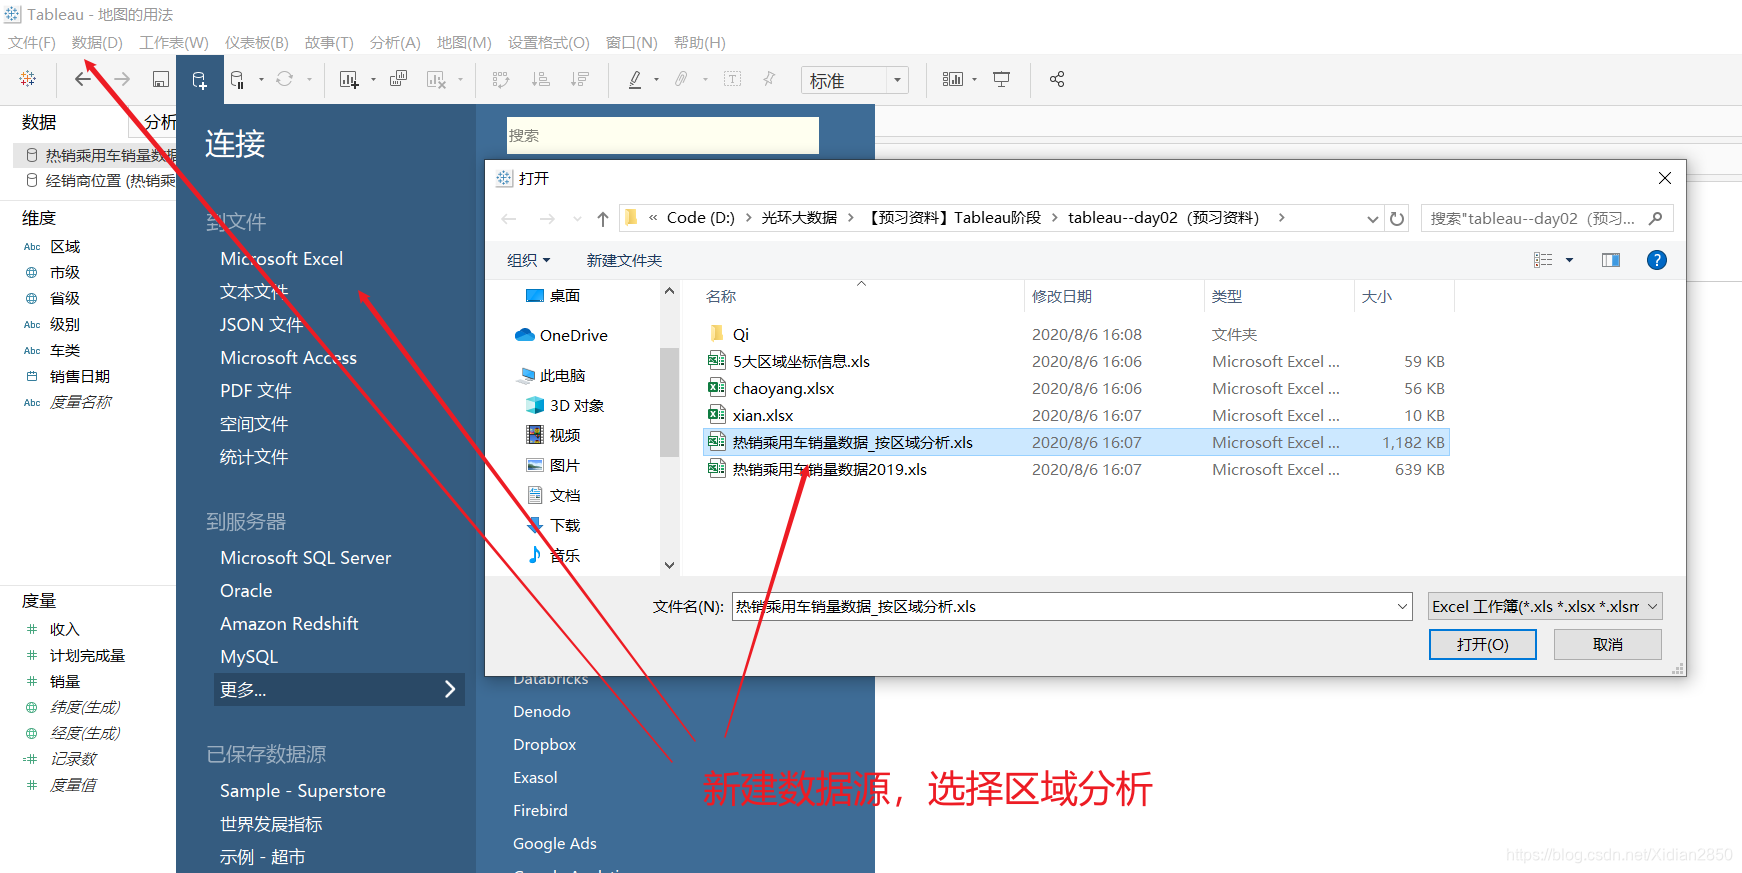Click the share workbook icon
The height and width of the screenshot is (873, 1742).
(1057, 79)
